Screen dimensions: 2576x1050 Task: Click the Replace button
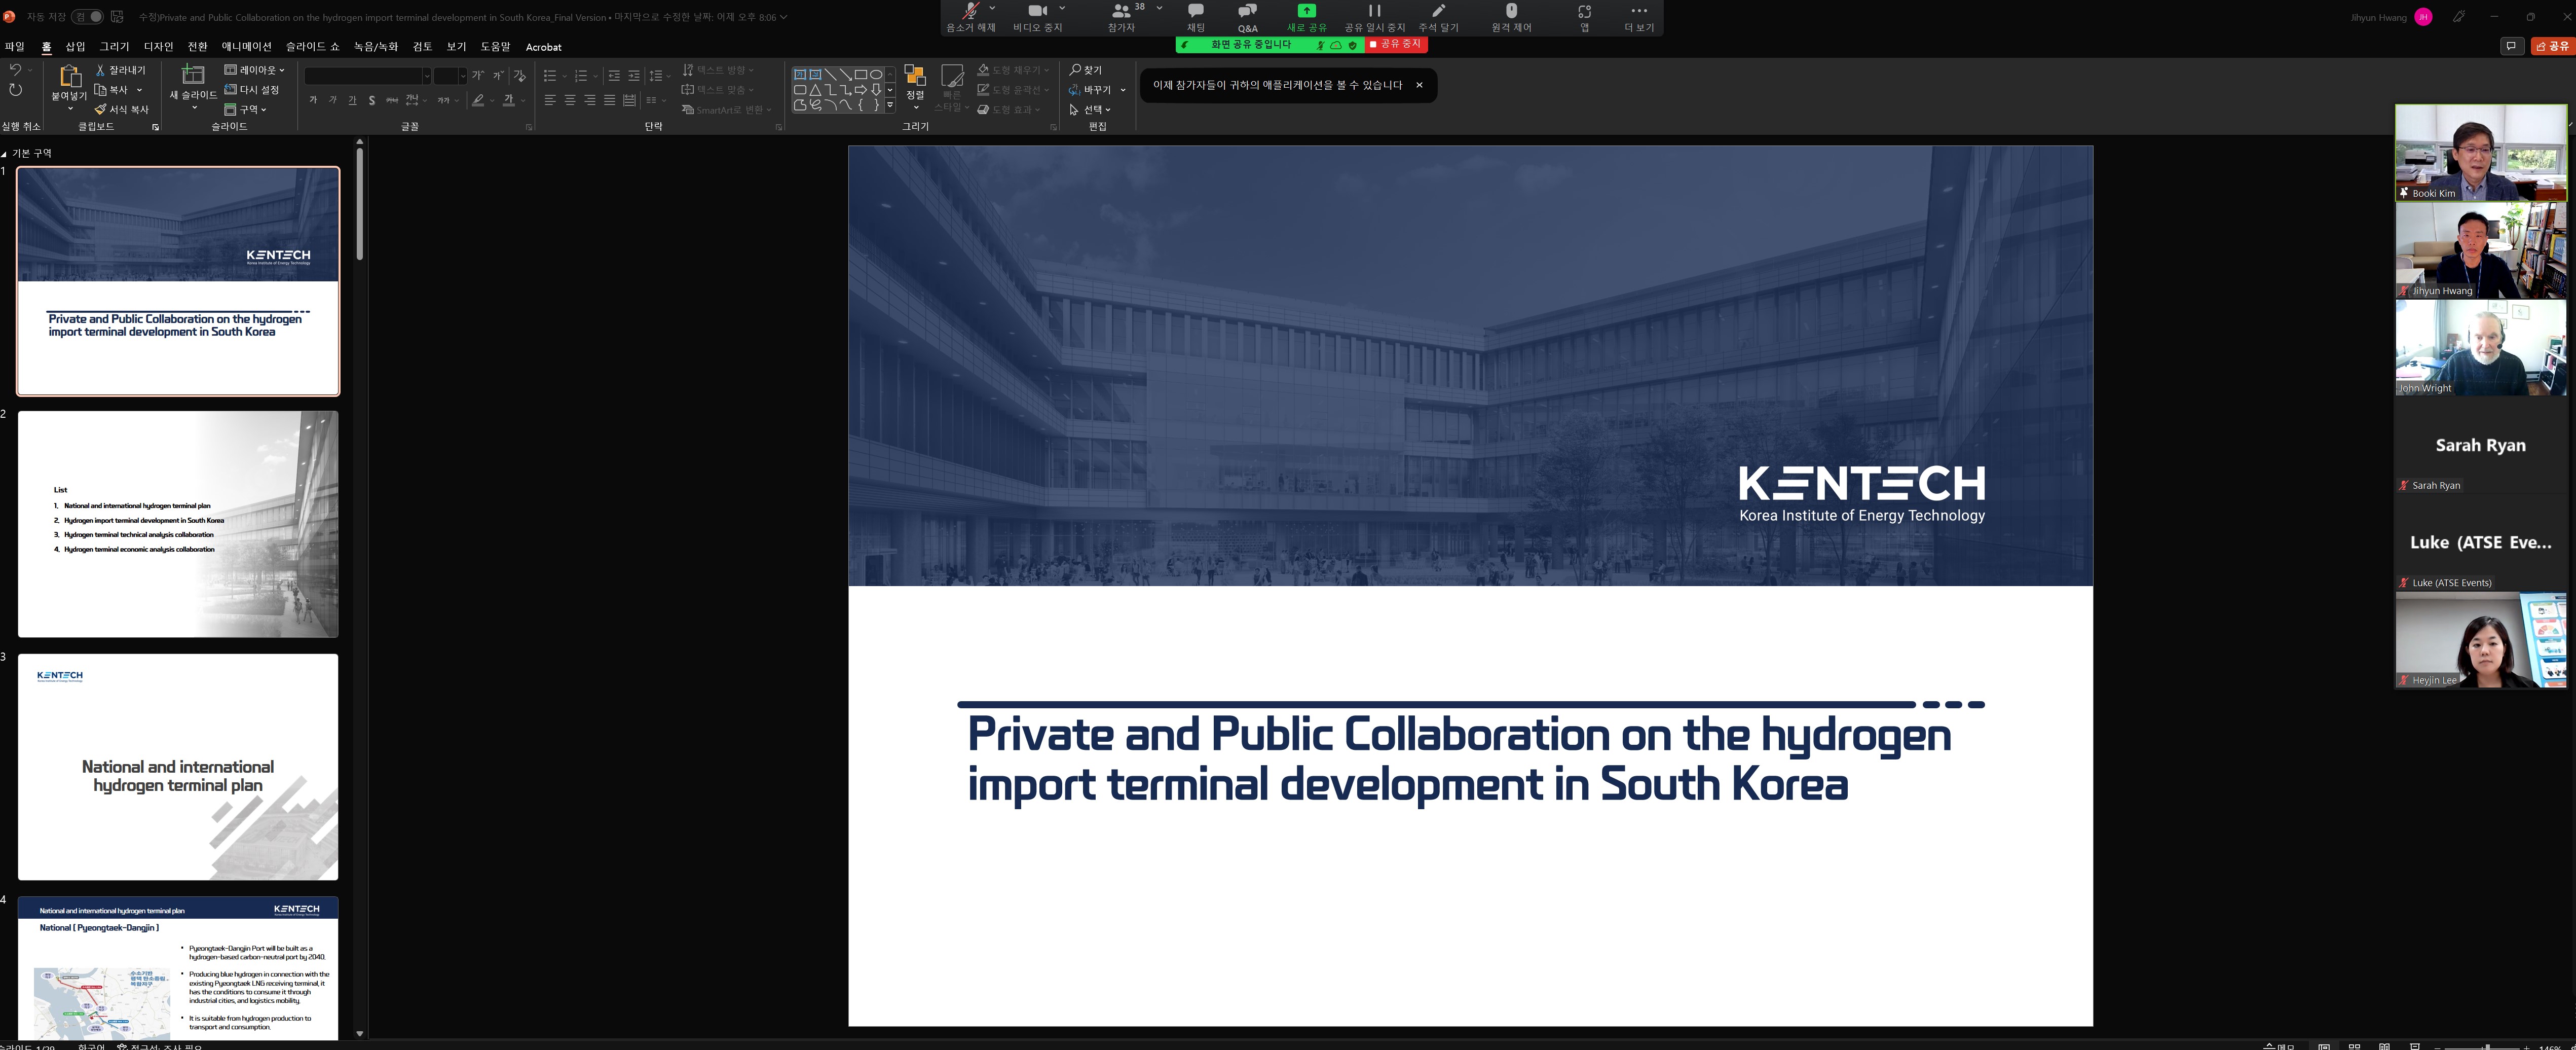1091,90
